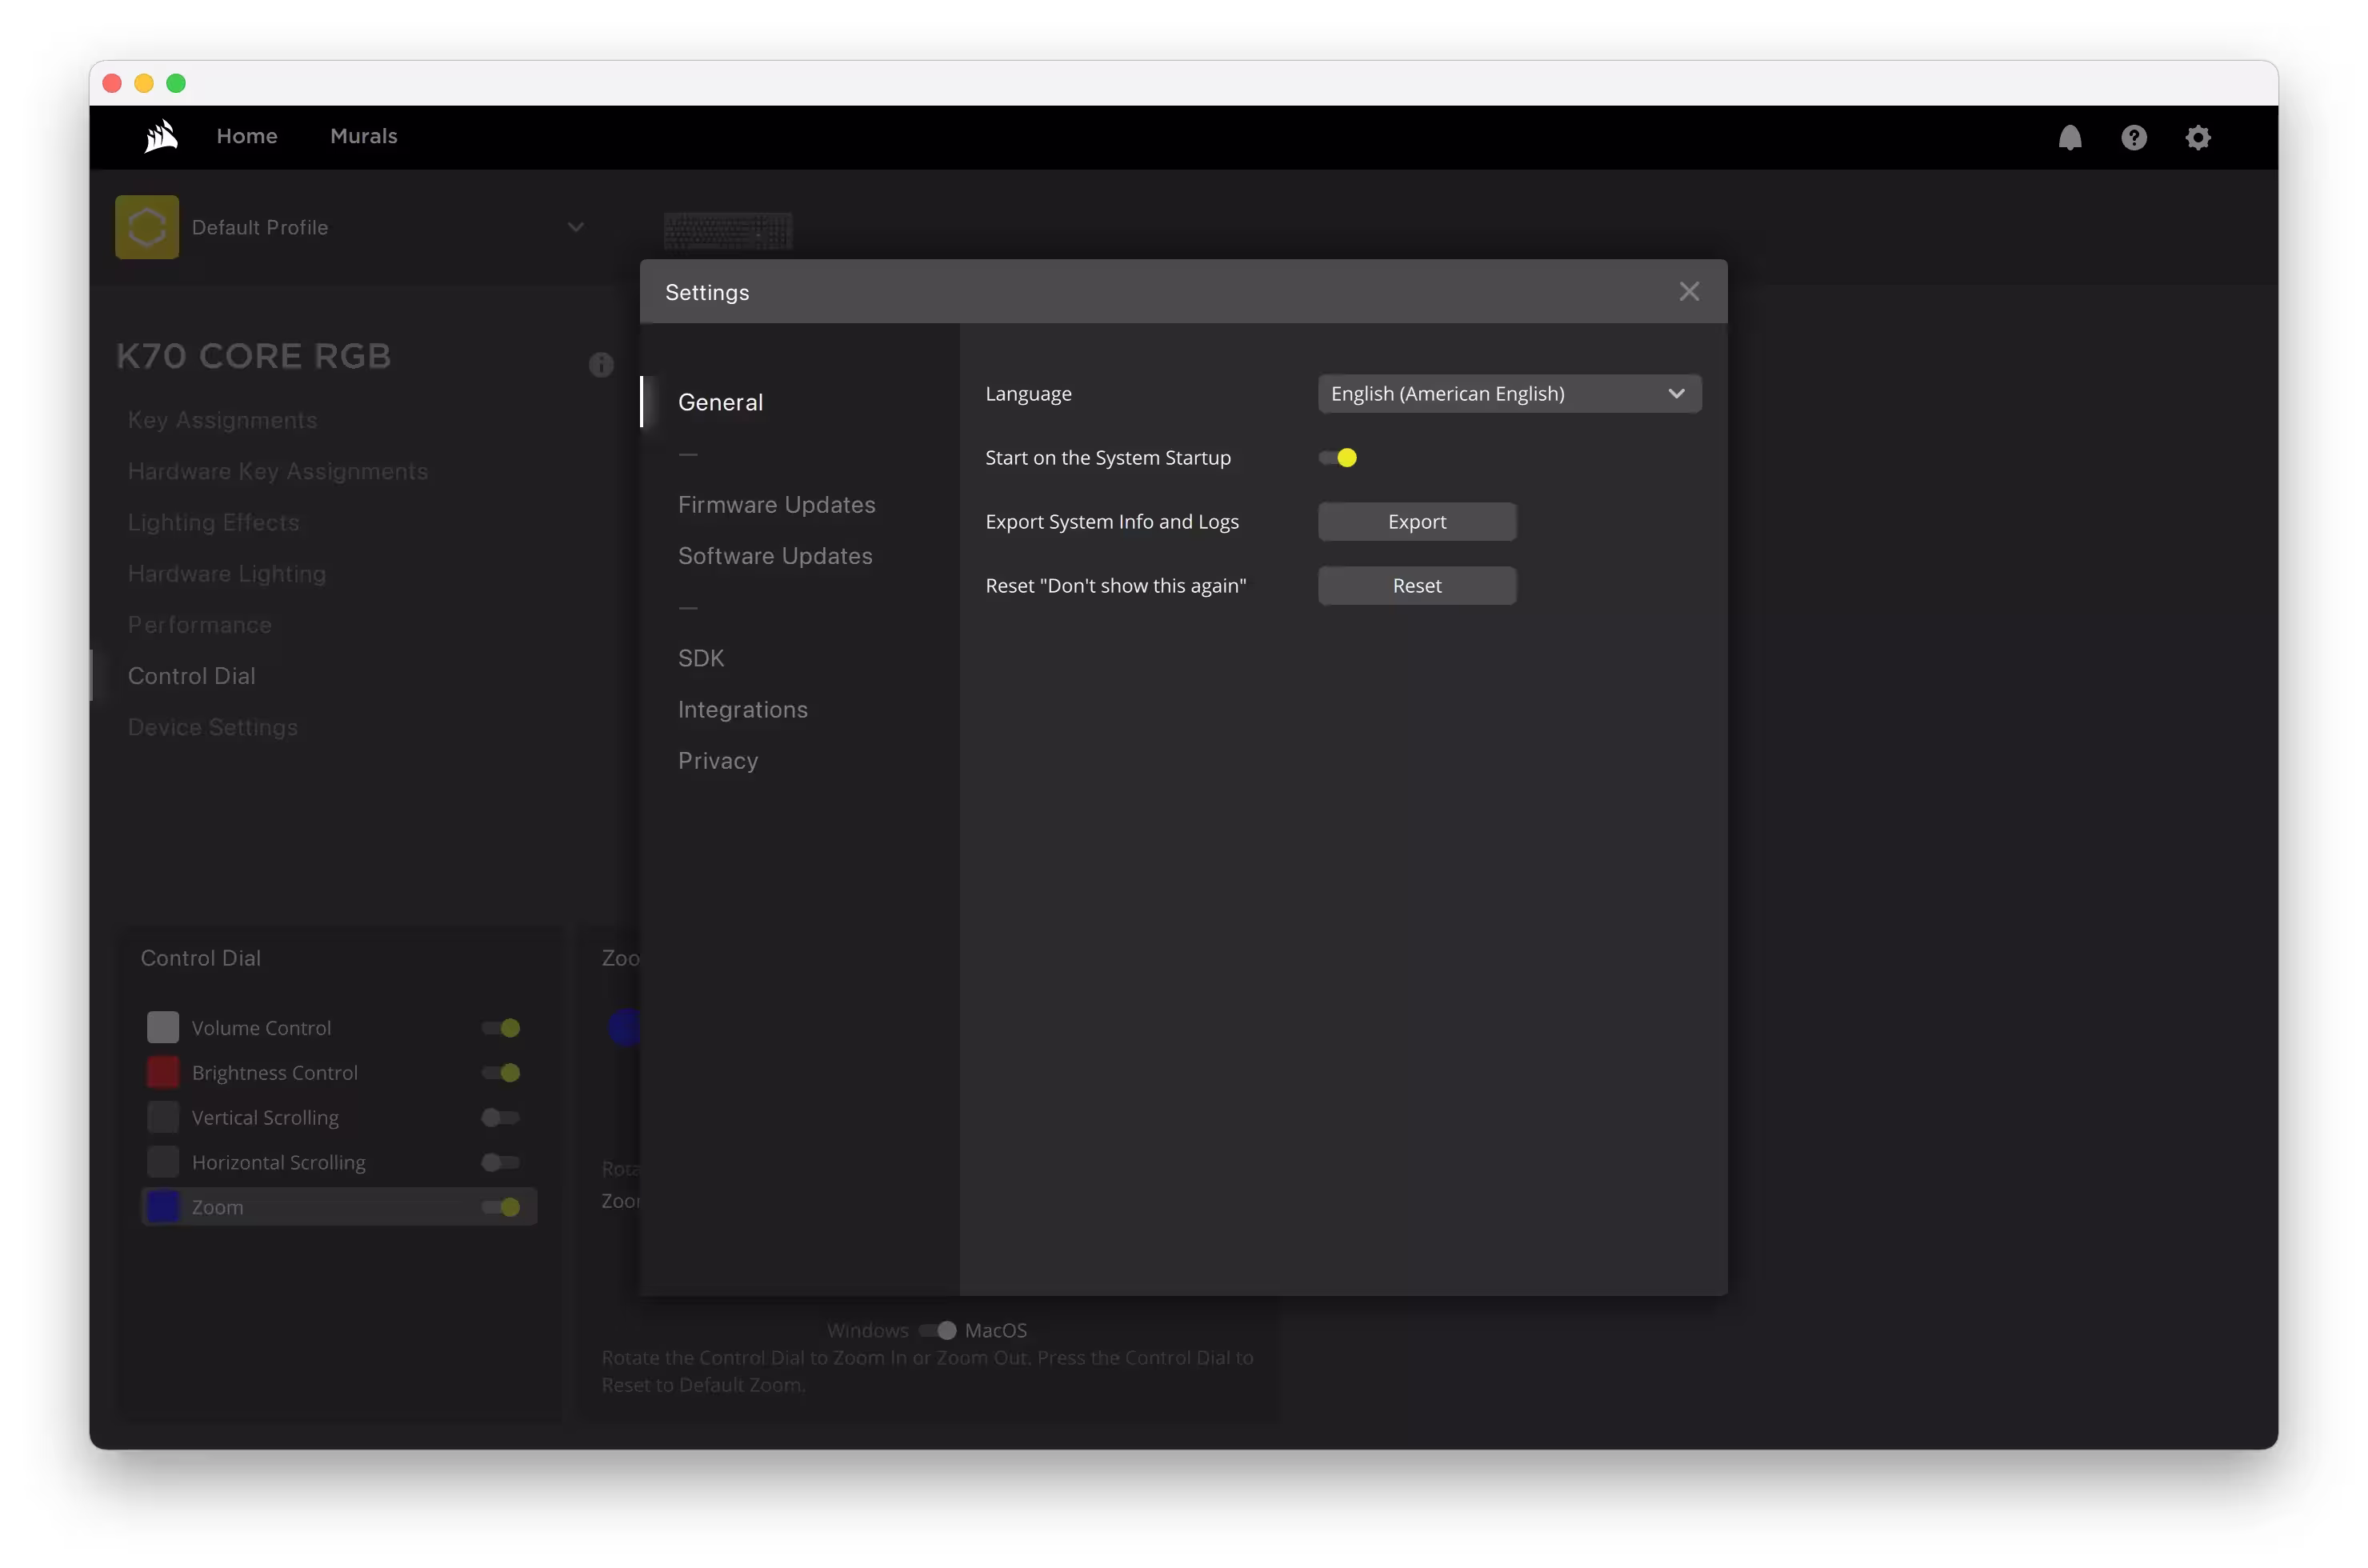The height and width of the screenshot is (1568, 2368).
Task: Click the Zoom blue color swatch
Action: 163,1207
